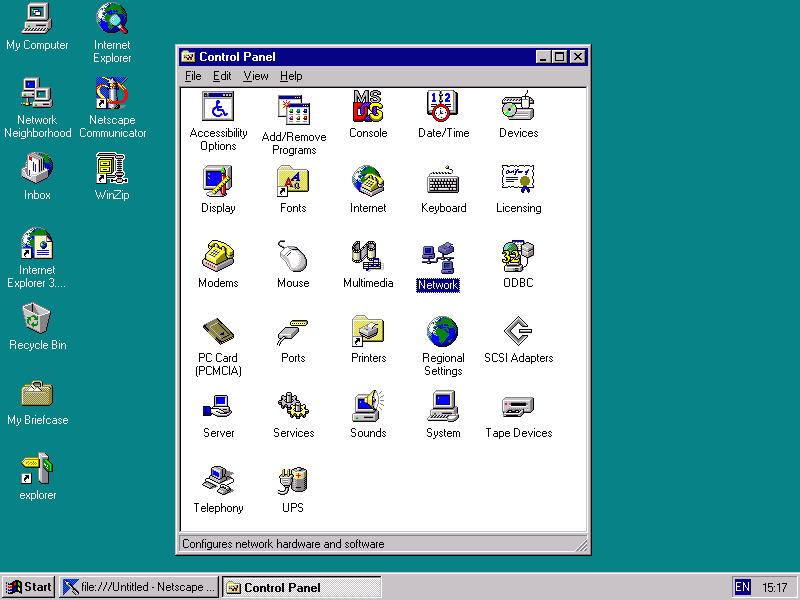Click the EN language indicator in tray
Screen dimensions: 800x600
pyautogui.click(x=742, y=587)
